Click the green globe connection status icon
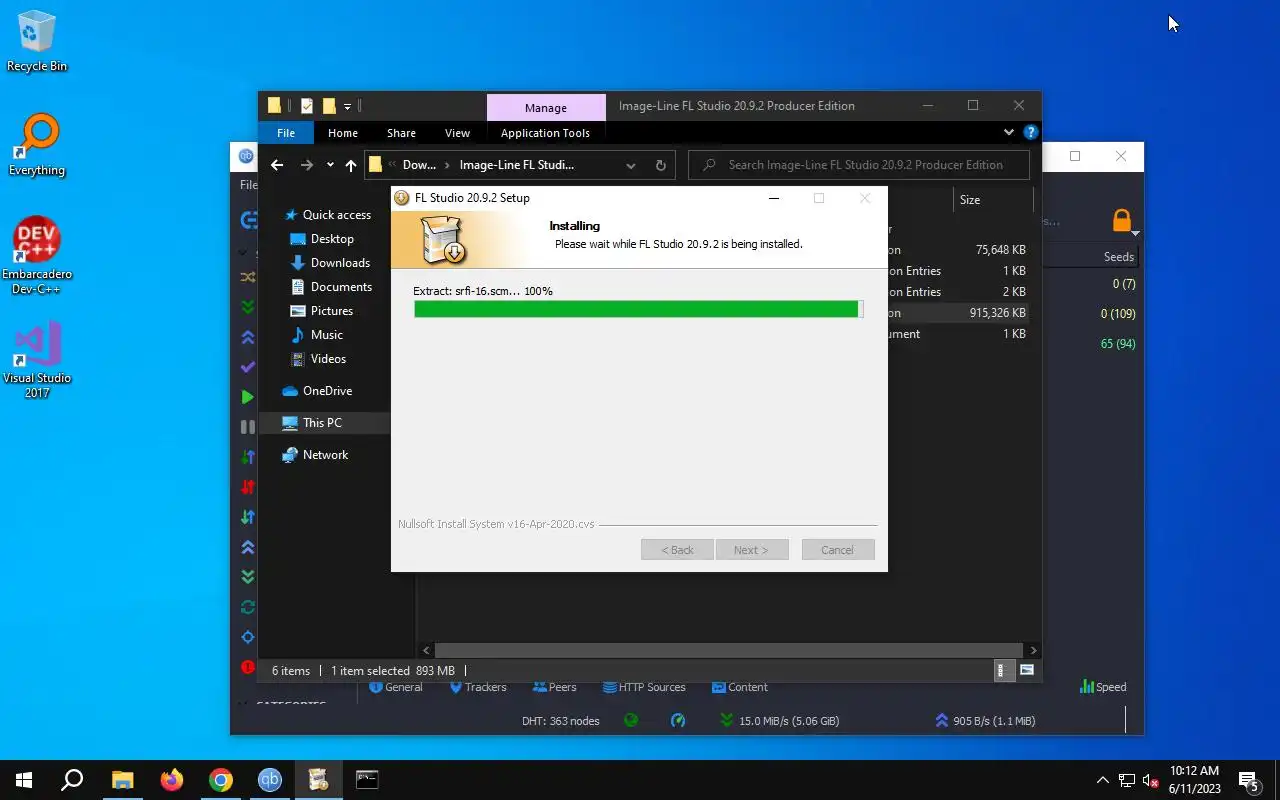Image resolution: width=1280 pixels, height=800 pixels. click(x=631, y=720)
